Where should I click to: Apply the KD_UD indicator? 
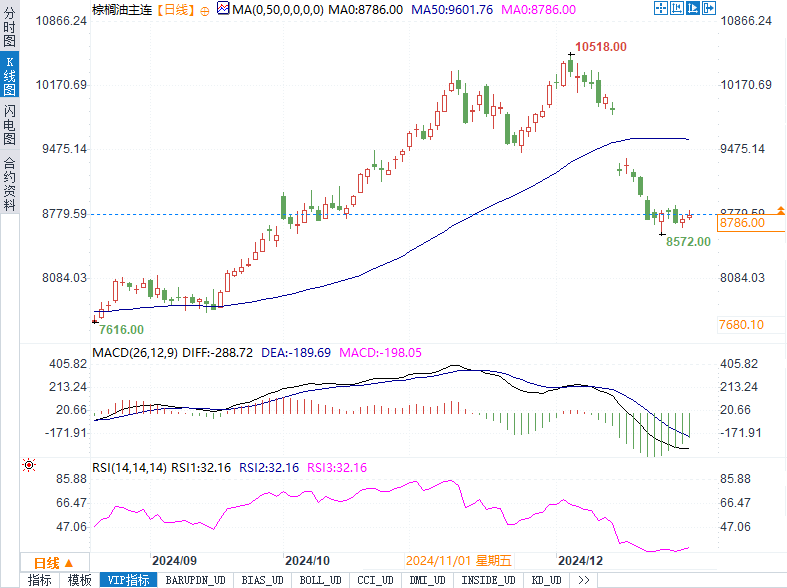point(545,580)
